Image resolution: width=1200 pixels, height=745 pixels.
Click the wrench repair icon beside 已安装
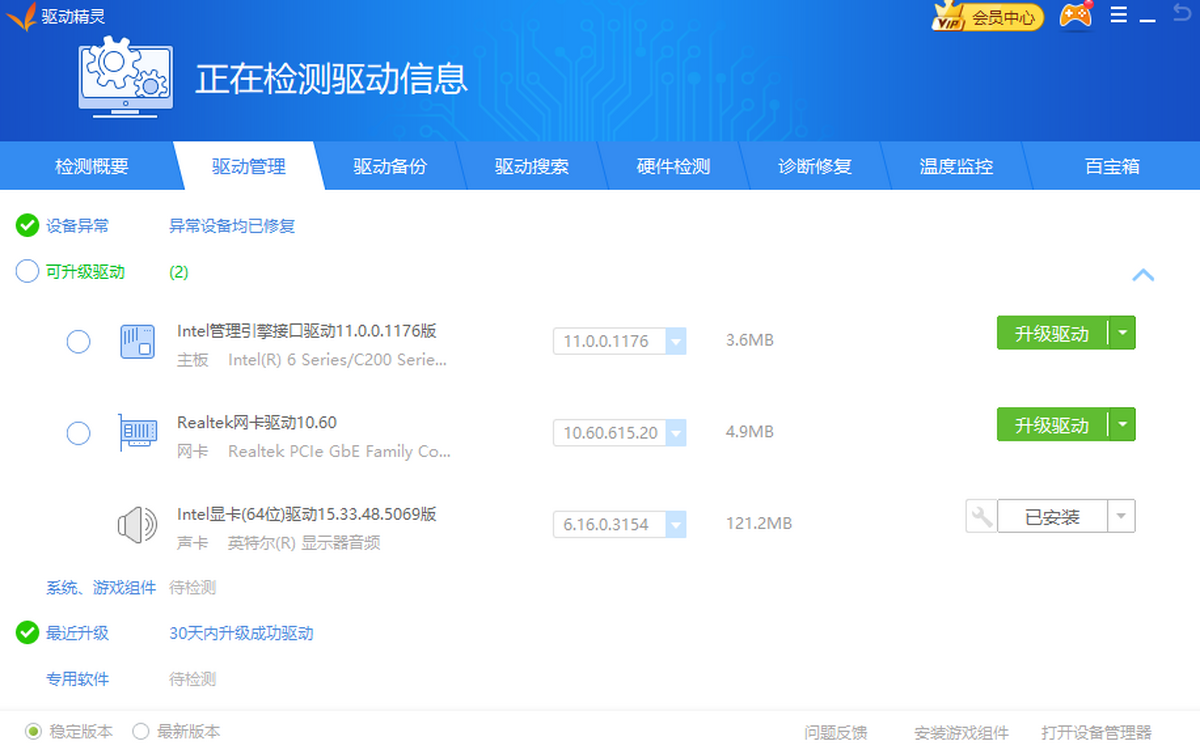981,516
